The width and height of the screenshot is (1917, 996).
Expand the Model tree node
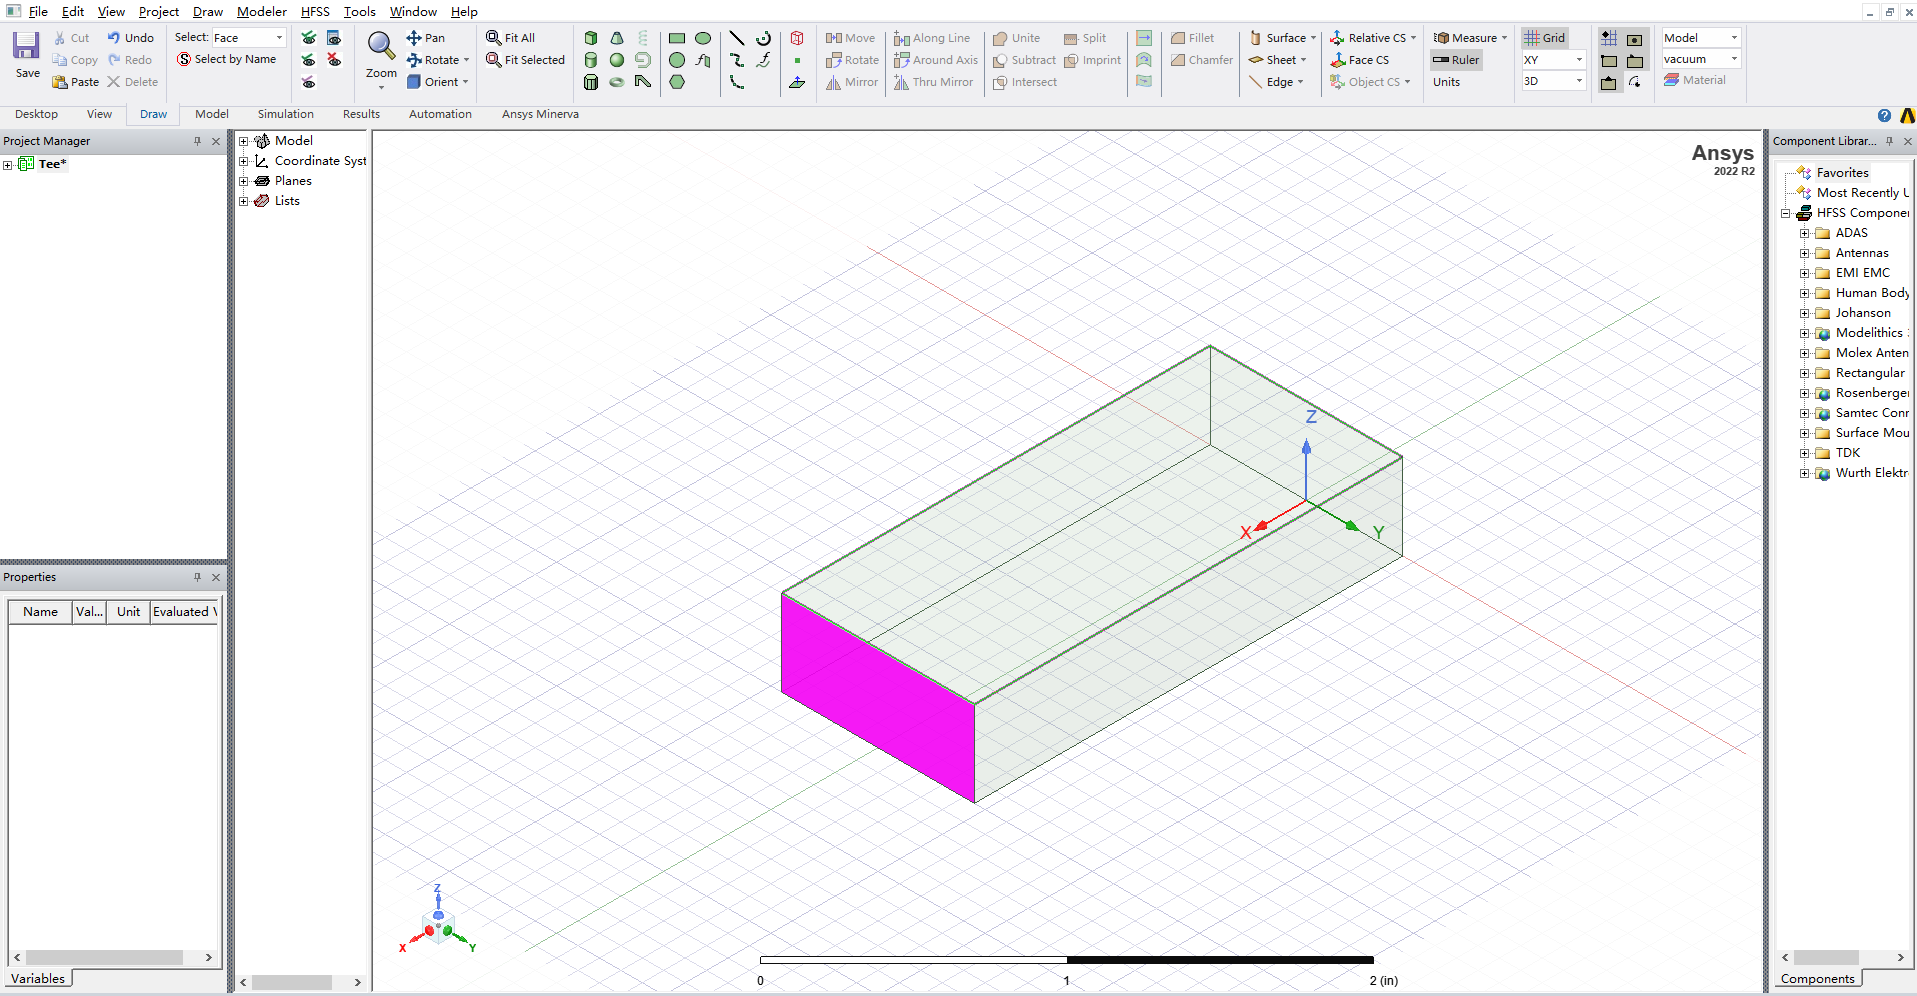tap(243, 141)
